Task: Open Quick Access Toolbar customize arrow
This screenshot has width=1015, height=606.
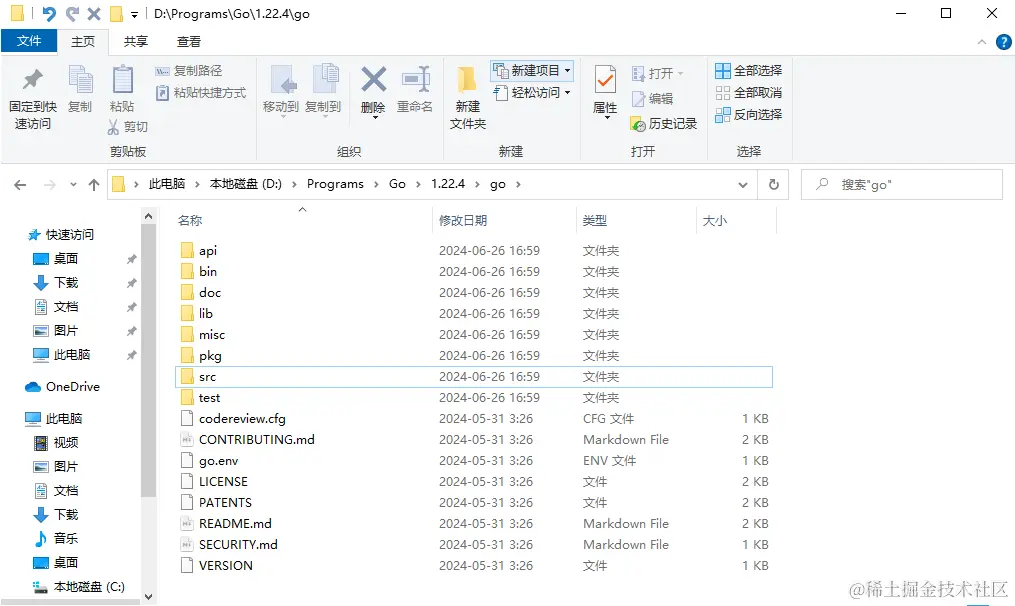Action: click(135, 14)
